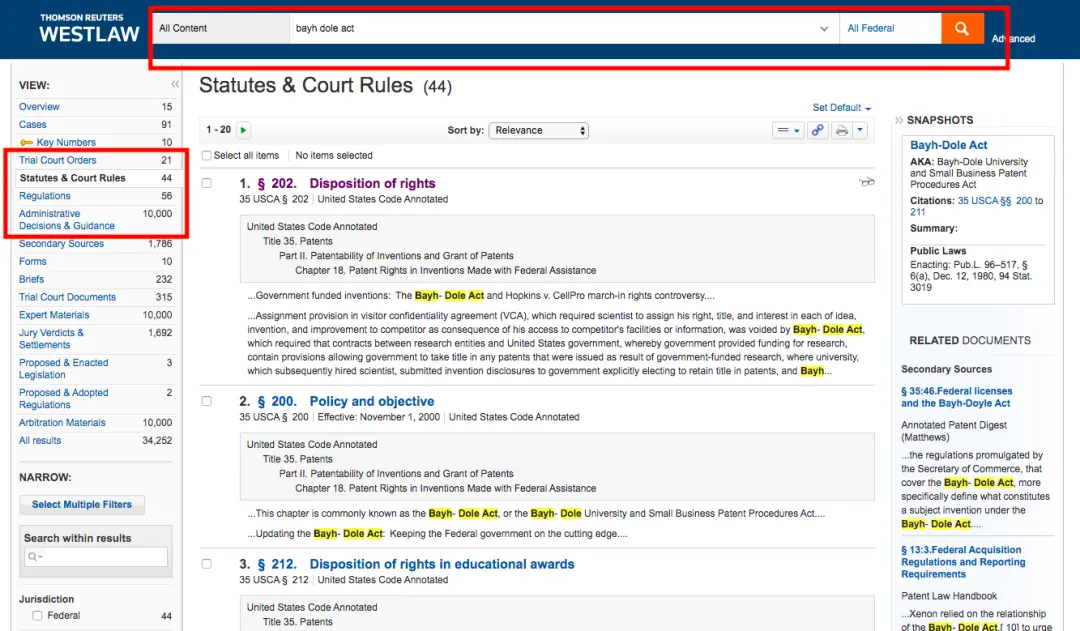Viewport: 1080px width, 631px height.
Task: Click the green next page arrow
Action: click(243, 130)
